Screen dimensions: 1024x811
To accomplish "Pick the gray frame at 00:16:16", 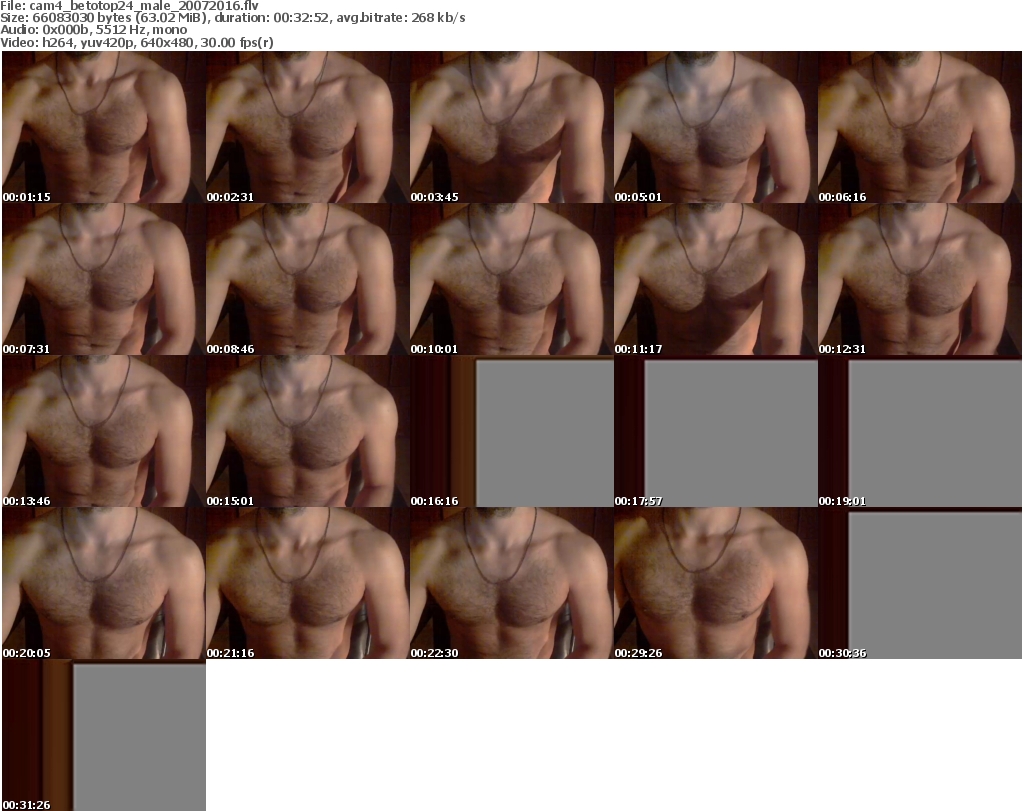I will coord(511,432).
